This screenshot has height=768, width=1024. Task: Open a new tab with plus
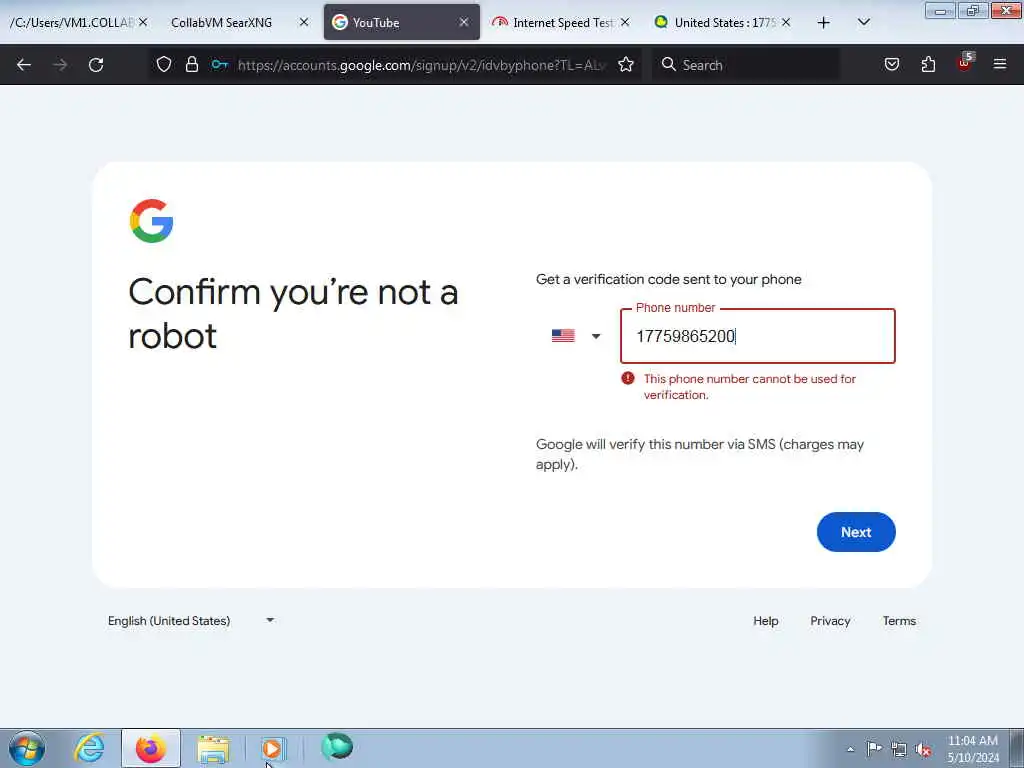pyautogui.click(x=824, y=23)
